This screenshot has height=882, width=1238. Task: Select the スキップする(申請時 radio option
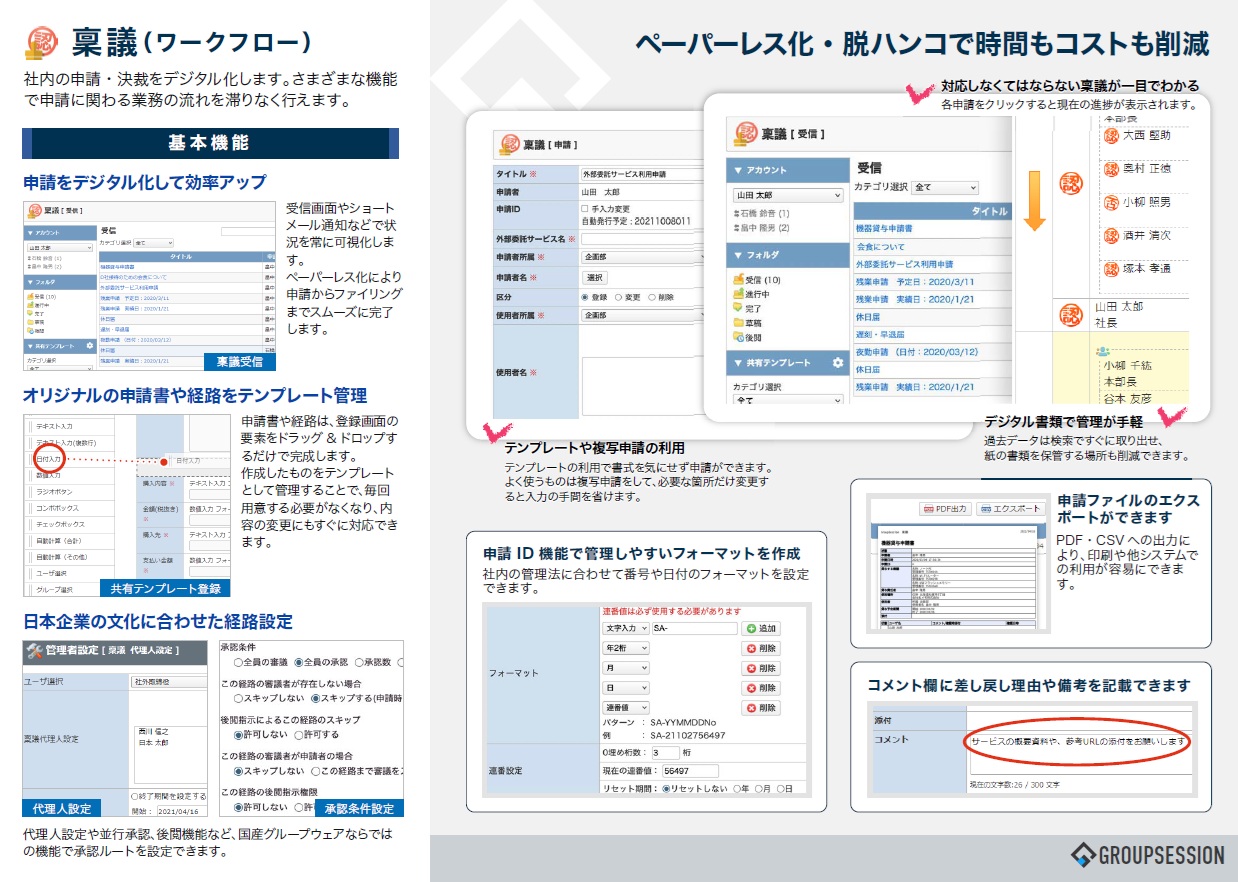315,698
